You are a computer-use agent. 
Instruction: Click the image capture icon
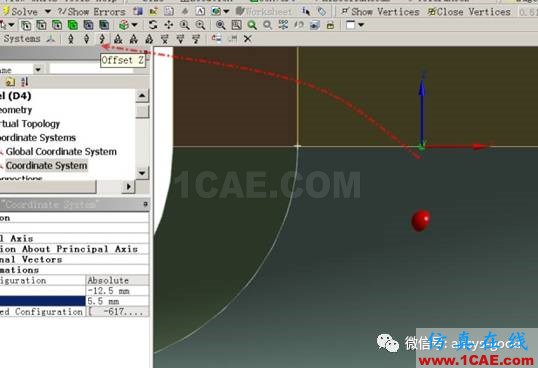click(x=315, y=25)
